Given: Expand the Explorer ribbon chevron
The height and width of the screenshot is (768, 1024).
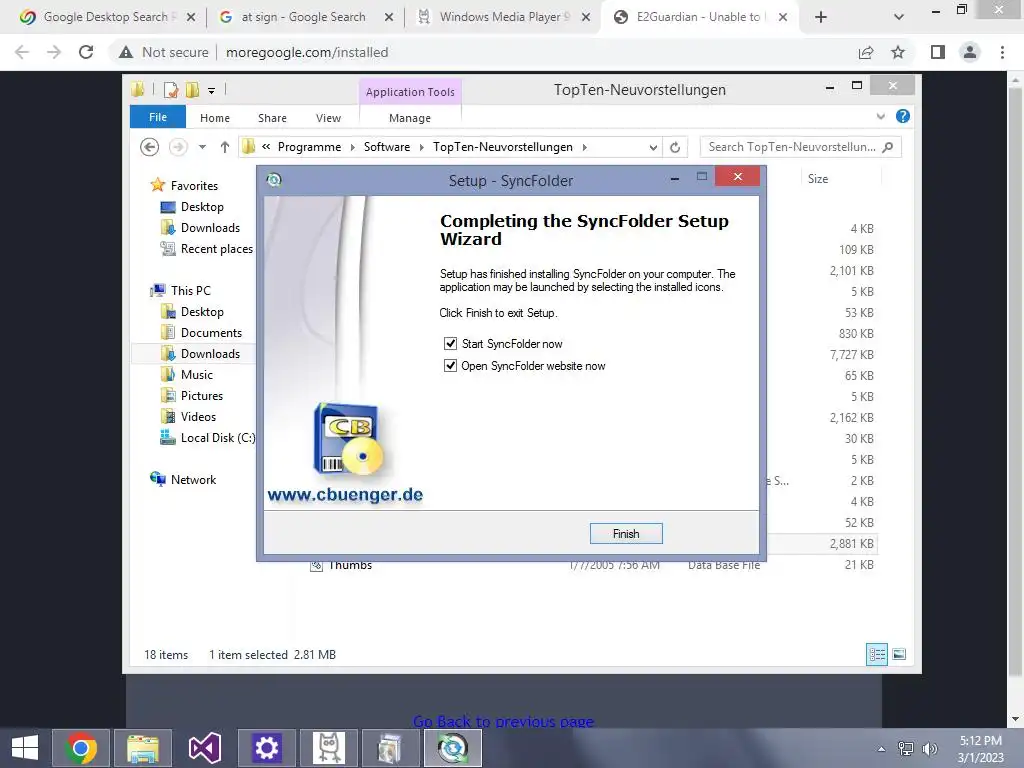Looking at the screenshot, I should click(880, 116).
